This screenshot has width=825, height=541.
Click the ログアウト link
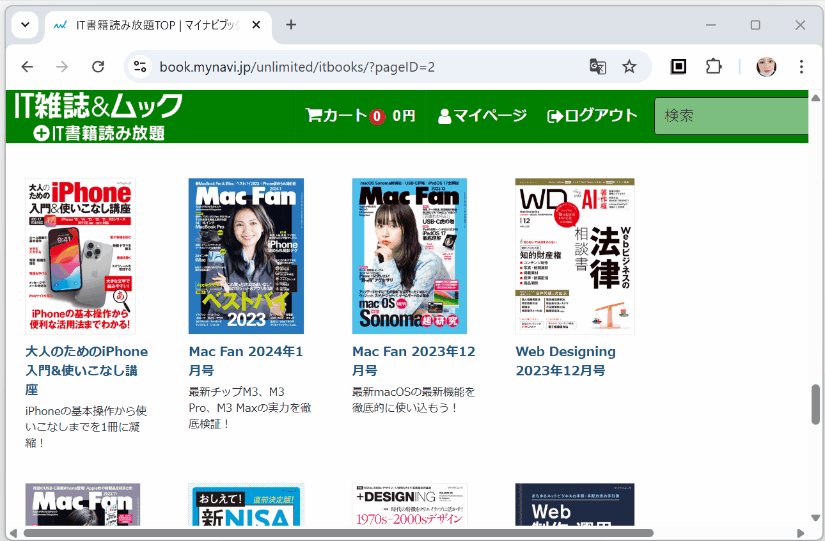tap(592, 115)
